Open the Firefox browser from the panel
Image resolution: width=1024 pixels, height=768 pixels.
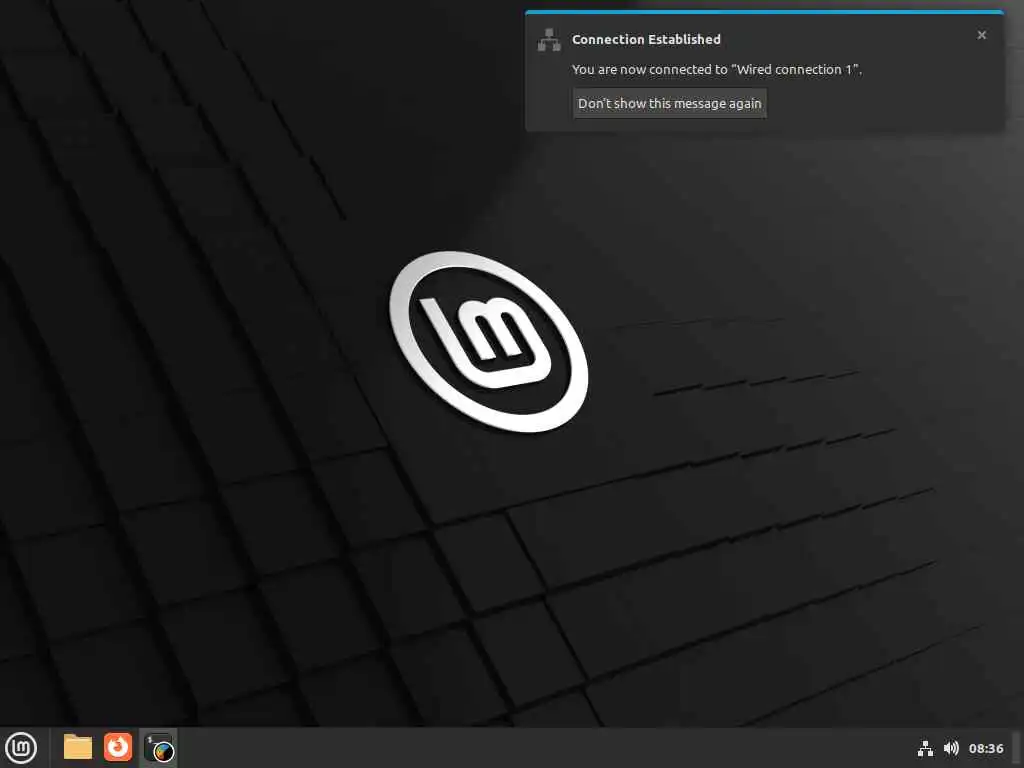pos(118,747)
